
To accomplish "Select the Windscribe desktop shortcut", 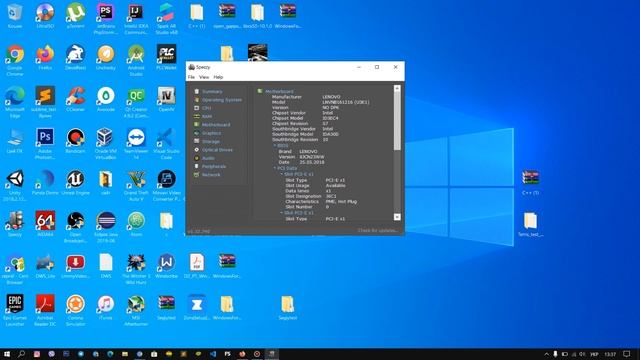I will point(167,266).
